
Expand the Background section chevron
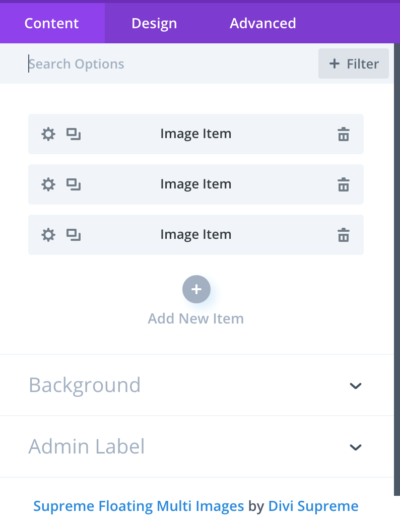pos(355,386)
